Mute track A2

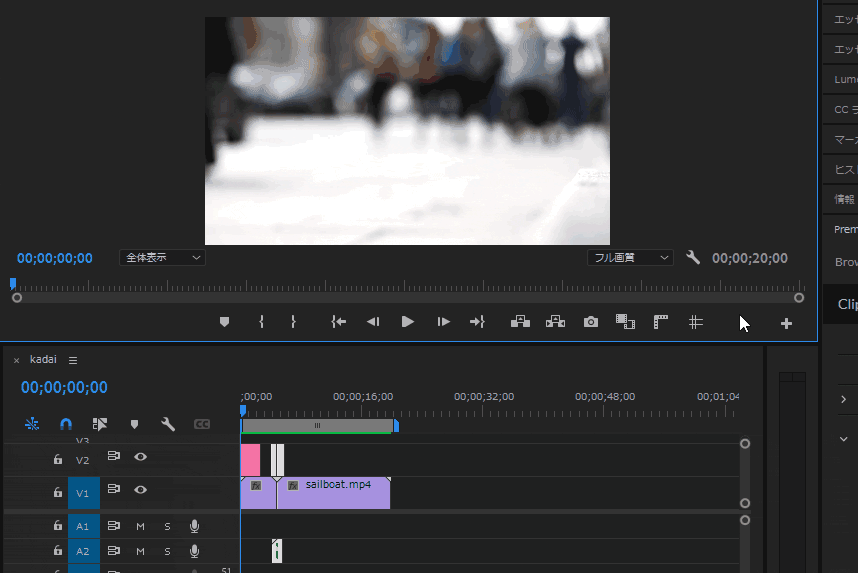click(x=141, y=551)
